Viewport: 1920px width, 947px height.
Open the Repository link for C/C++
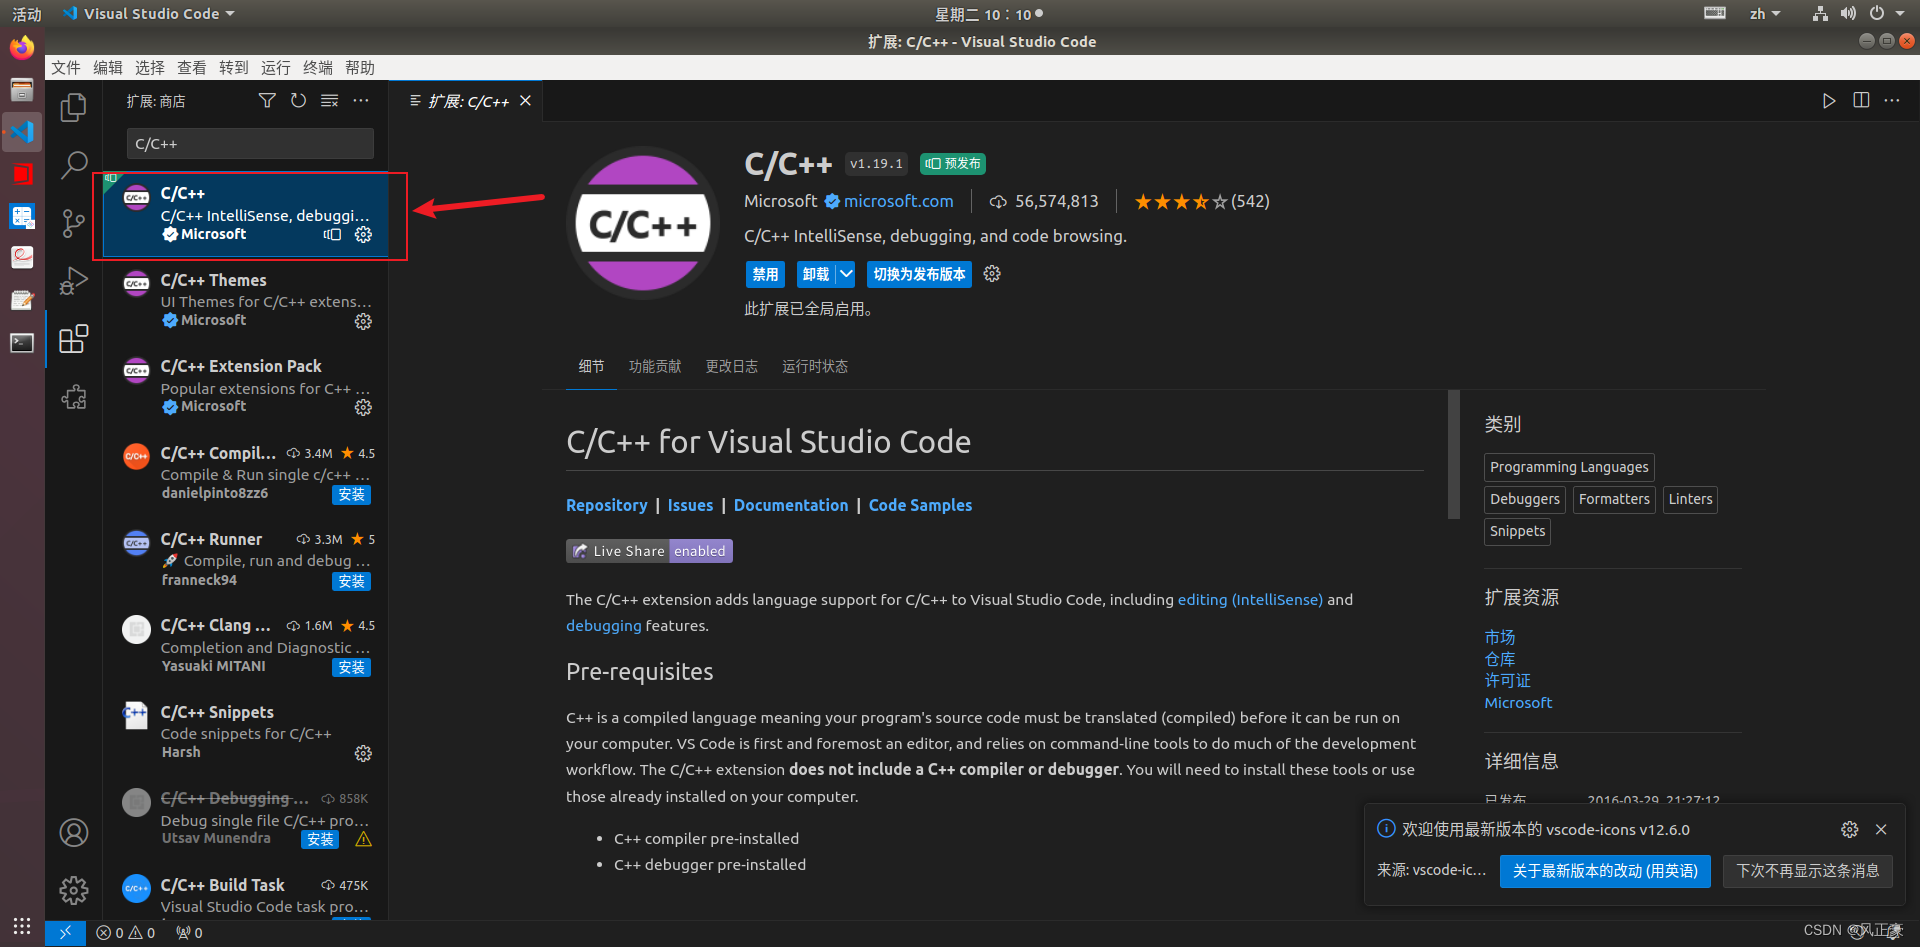[606, 505]
